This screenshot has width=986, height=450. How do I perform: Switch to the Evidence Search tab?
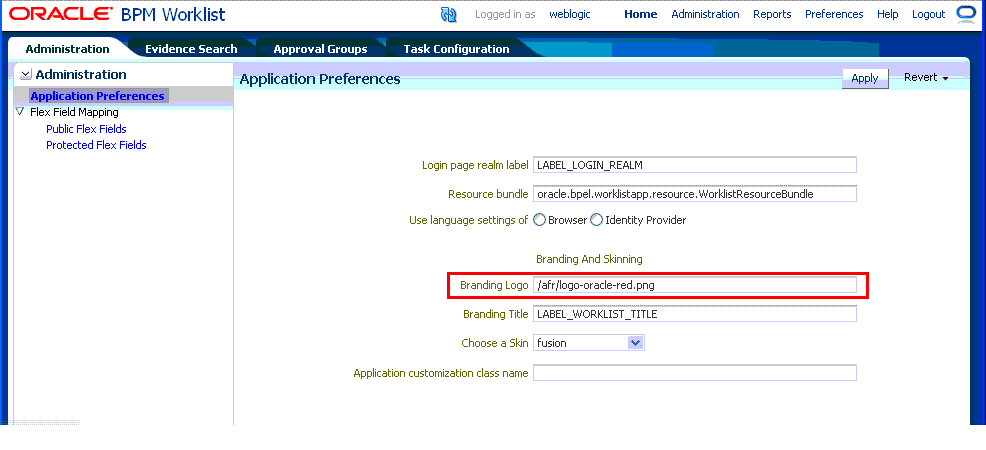(x=191, y=48)
